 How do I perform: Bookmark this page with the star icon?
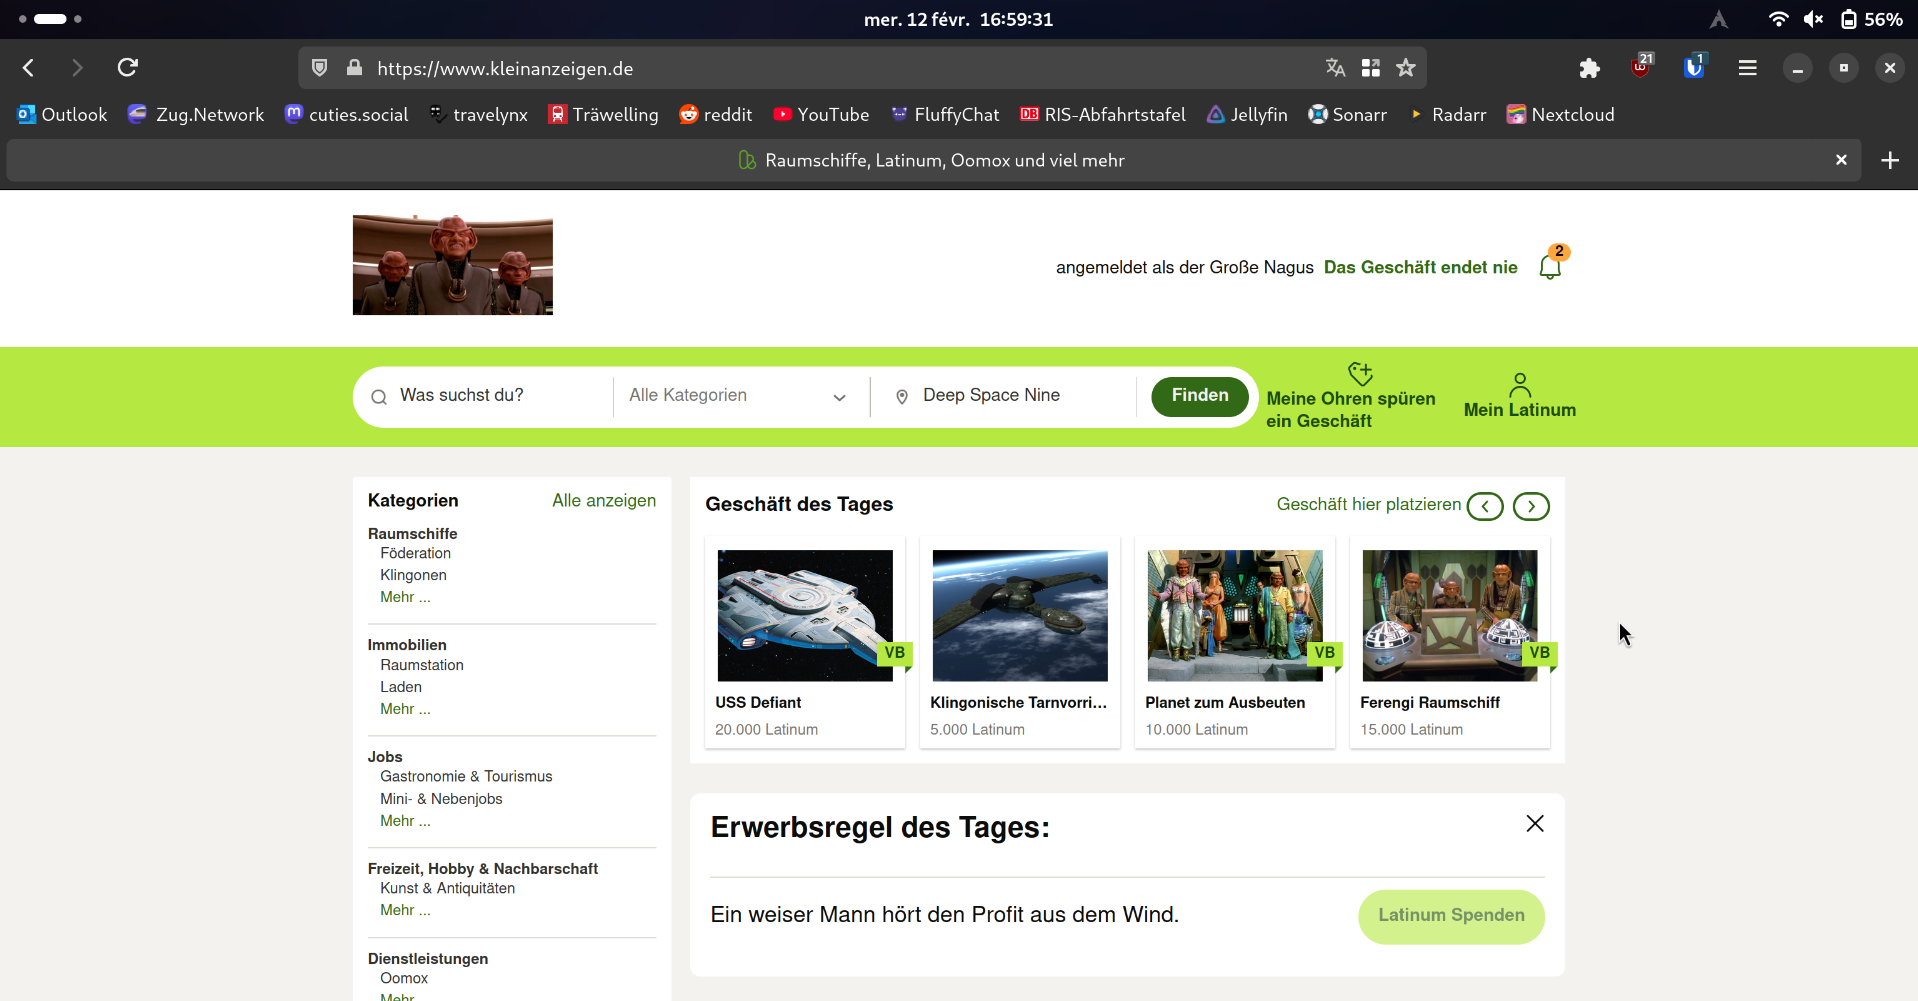click(1406, 68)
